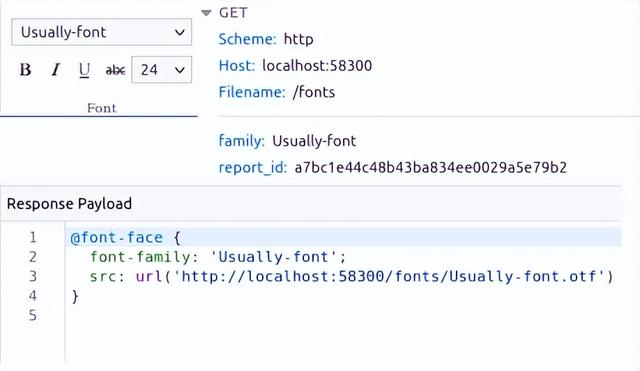Click line number 2 in gutter
The height and width of the screenshot is (371, 640).
[33, 257]
